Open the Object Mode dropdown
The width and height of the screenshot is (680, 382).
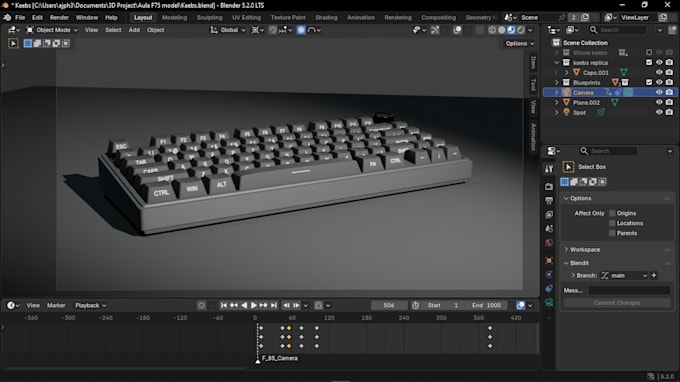pyautogui.click(x=52, y=30)
